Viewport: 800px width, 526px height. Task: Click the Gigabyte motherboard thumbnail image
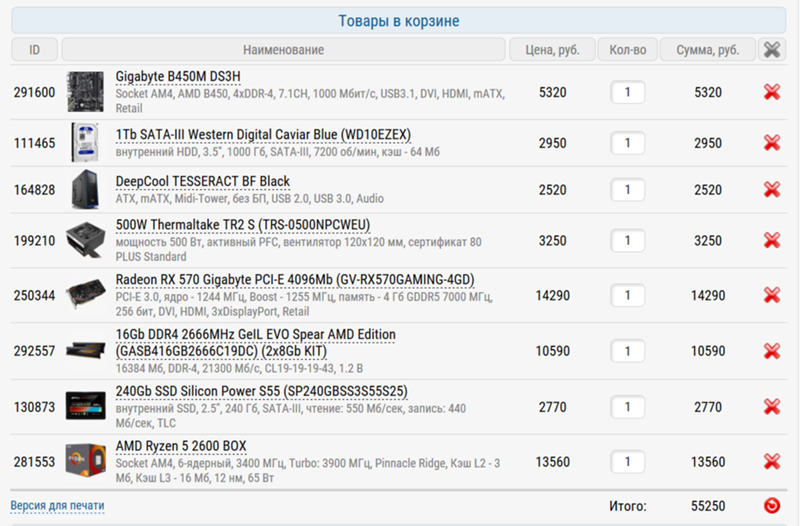85,92
